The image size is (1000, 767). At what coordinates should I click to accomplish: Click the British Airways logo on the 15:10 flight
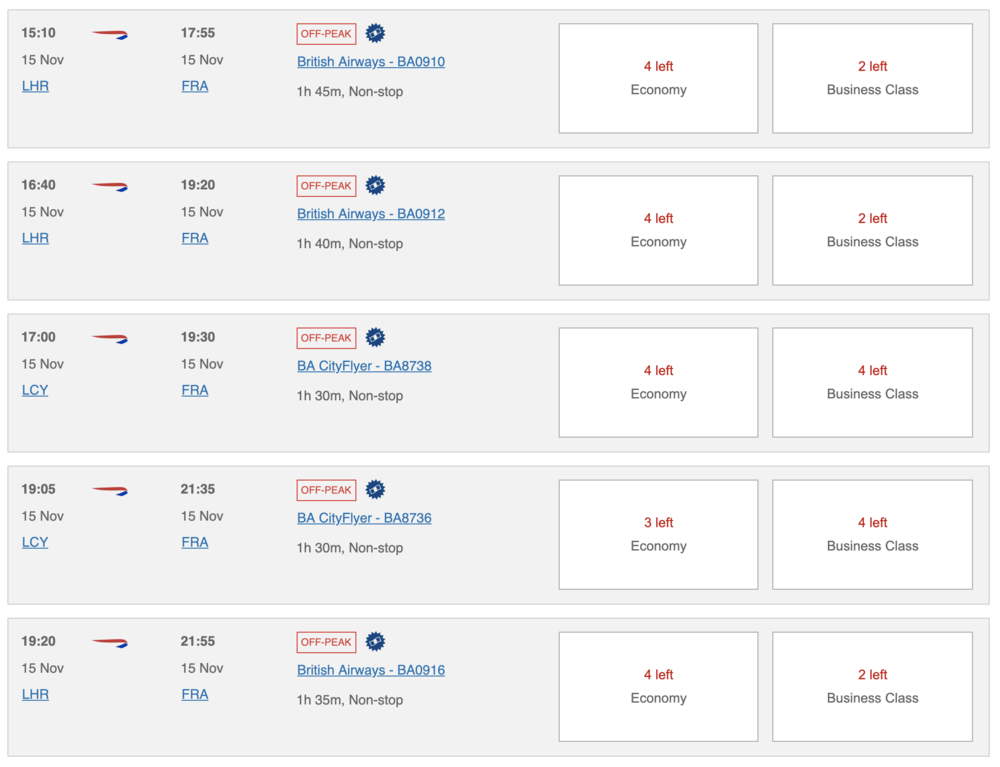110,34
